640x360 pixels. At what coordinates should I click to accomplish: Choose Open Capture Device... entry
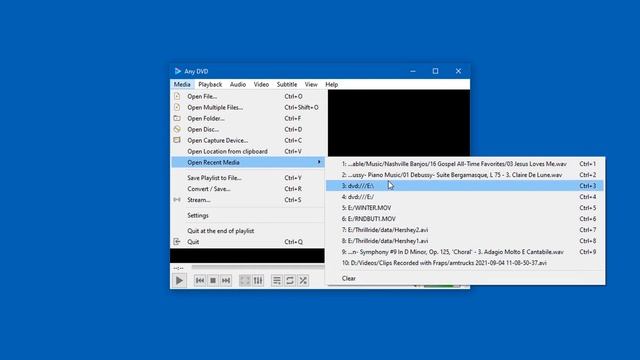[248, 140]
